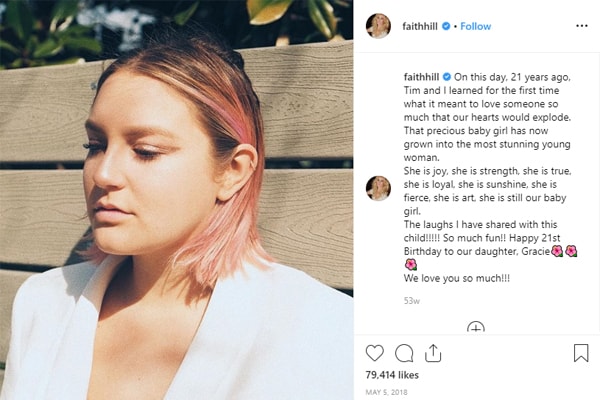Share the post using the share icon

point(433,353)
